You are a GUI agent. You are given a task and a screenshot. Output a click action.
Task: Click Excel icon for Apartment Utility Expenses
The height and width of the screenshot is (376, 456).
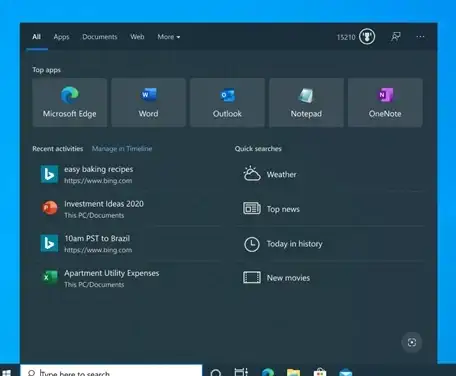point(50,277)
